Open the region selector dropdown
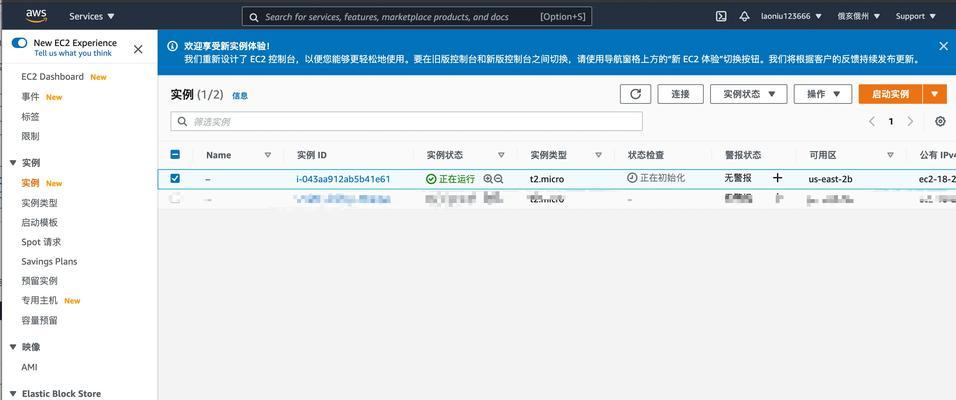The height and width of the screenshot is (400, 956). coord(859,16)
